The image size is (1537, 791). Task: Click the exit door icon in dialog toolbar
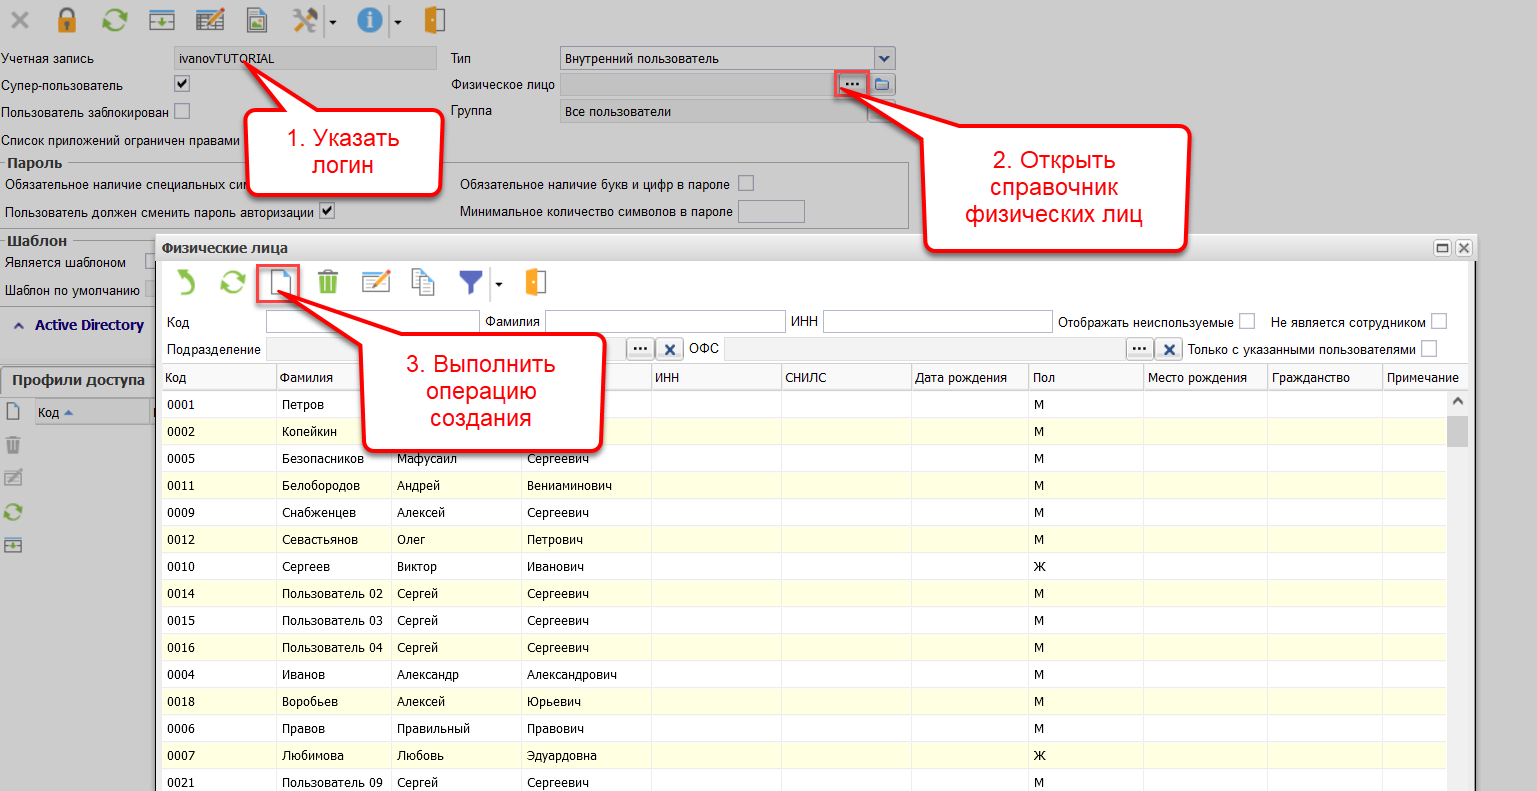pyautogui.click(x=536, y=283)
